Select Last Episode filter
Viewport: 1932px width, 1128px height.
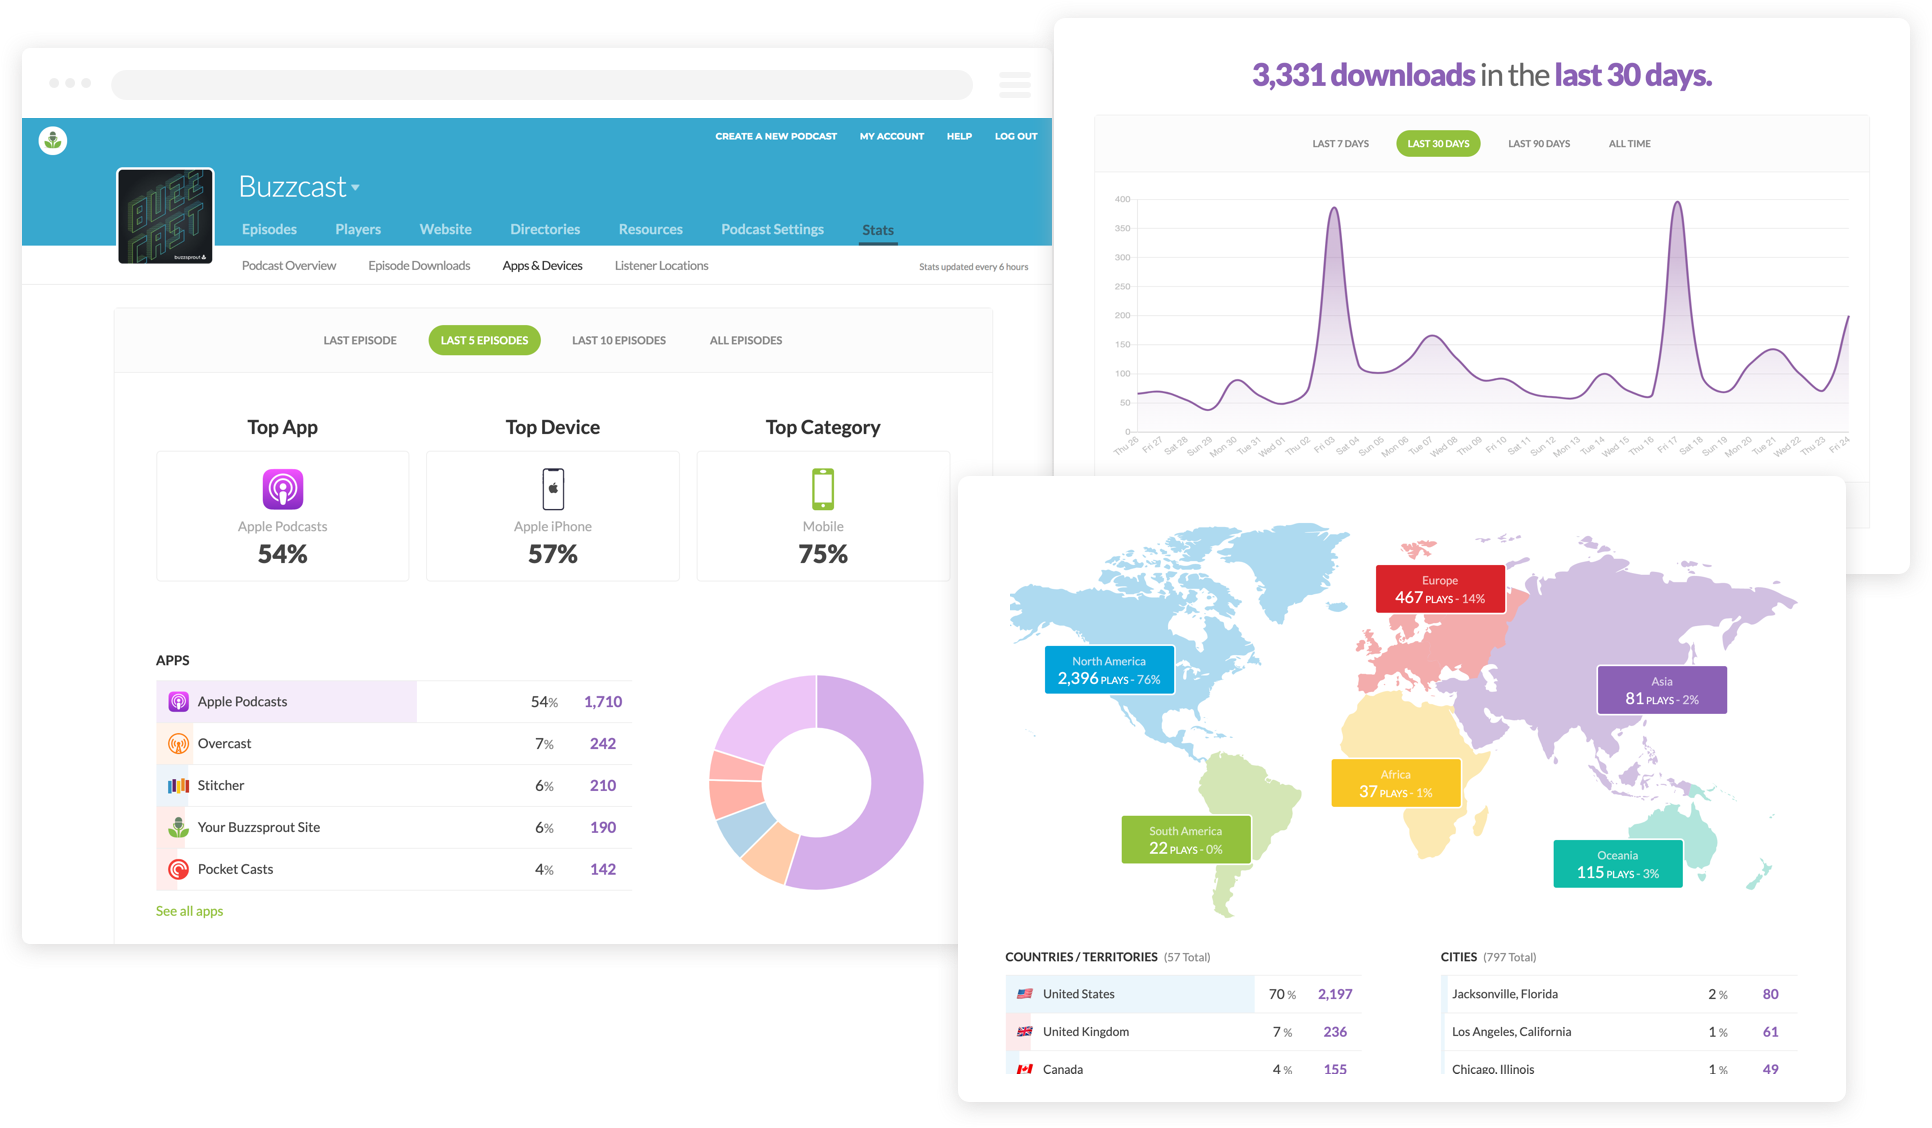point(360,341)
